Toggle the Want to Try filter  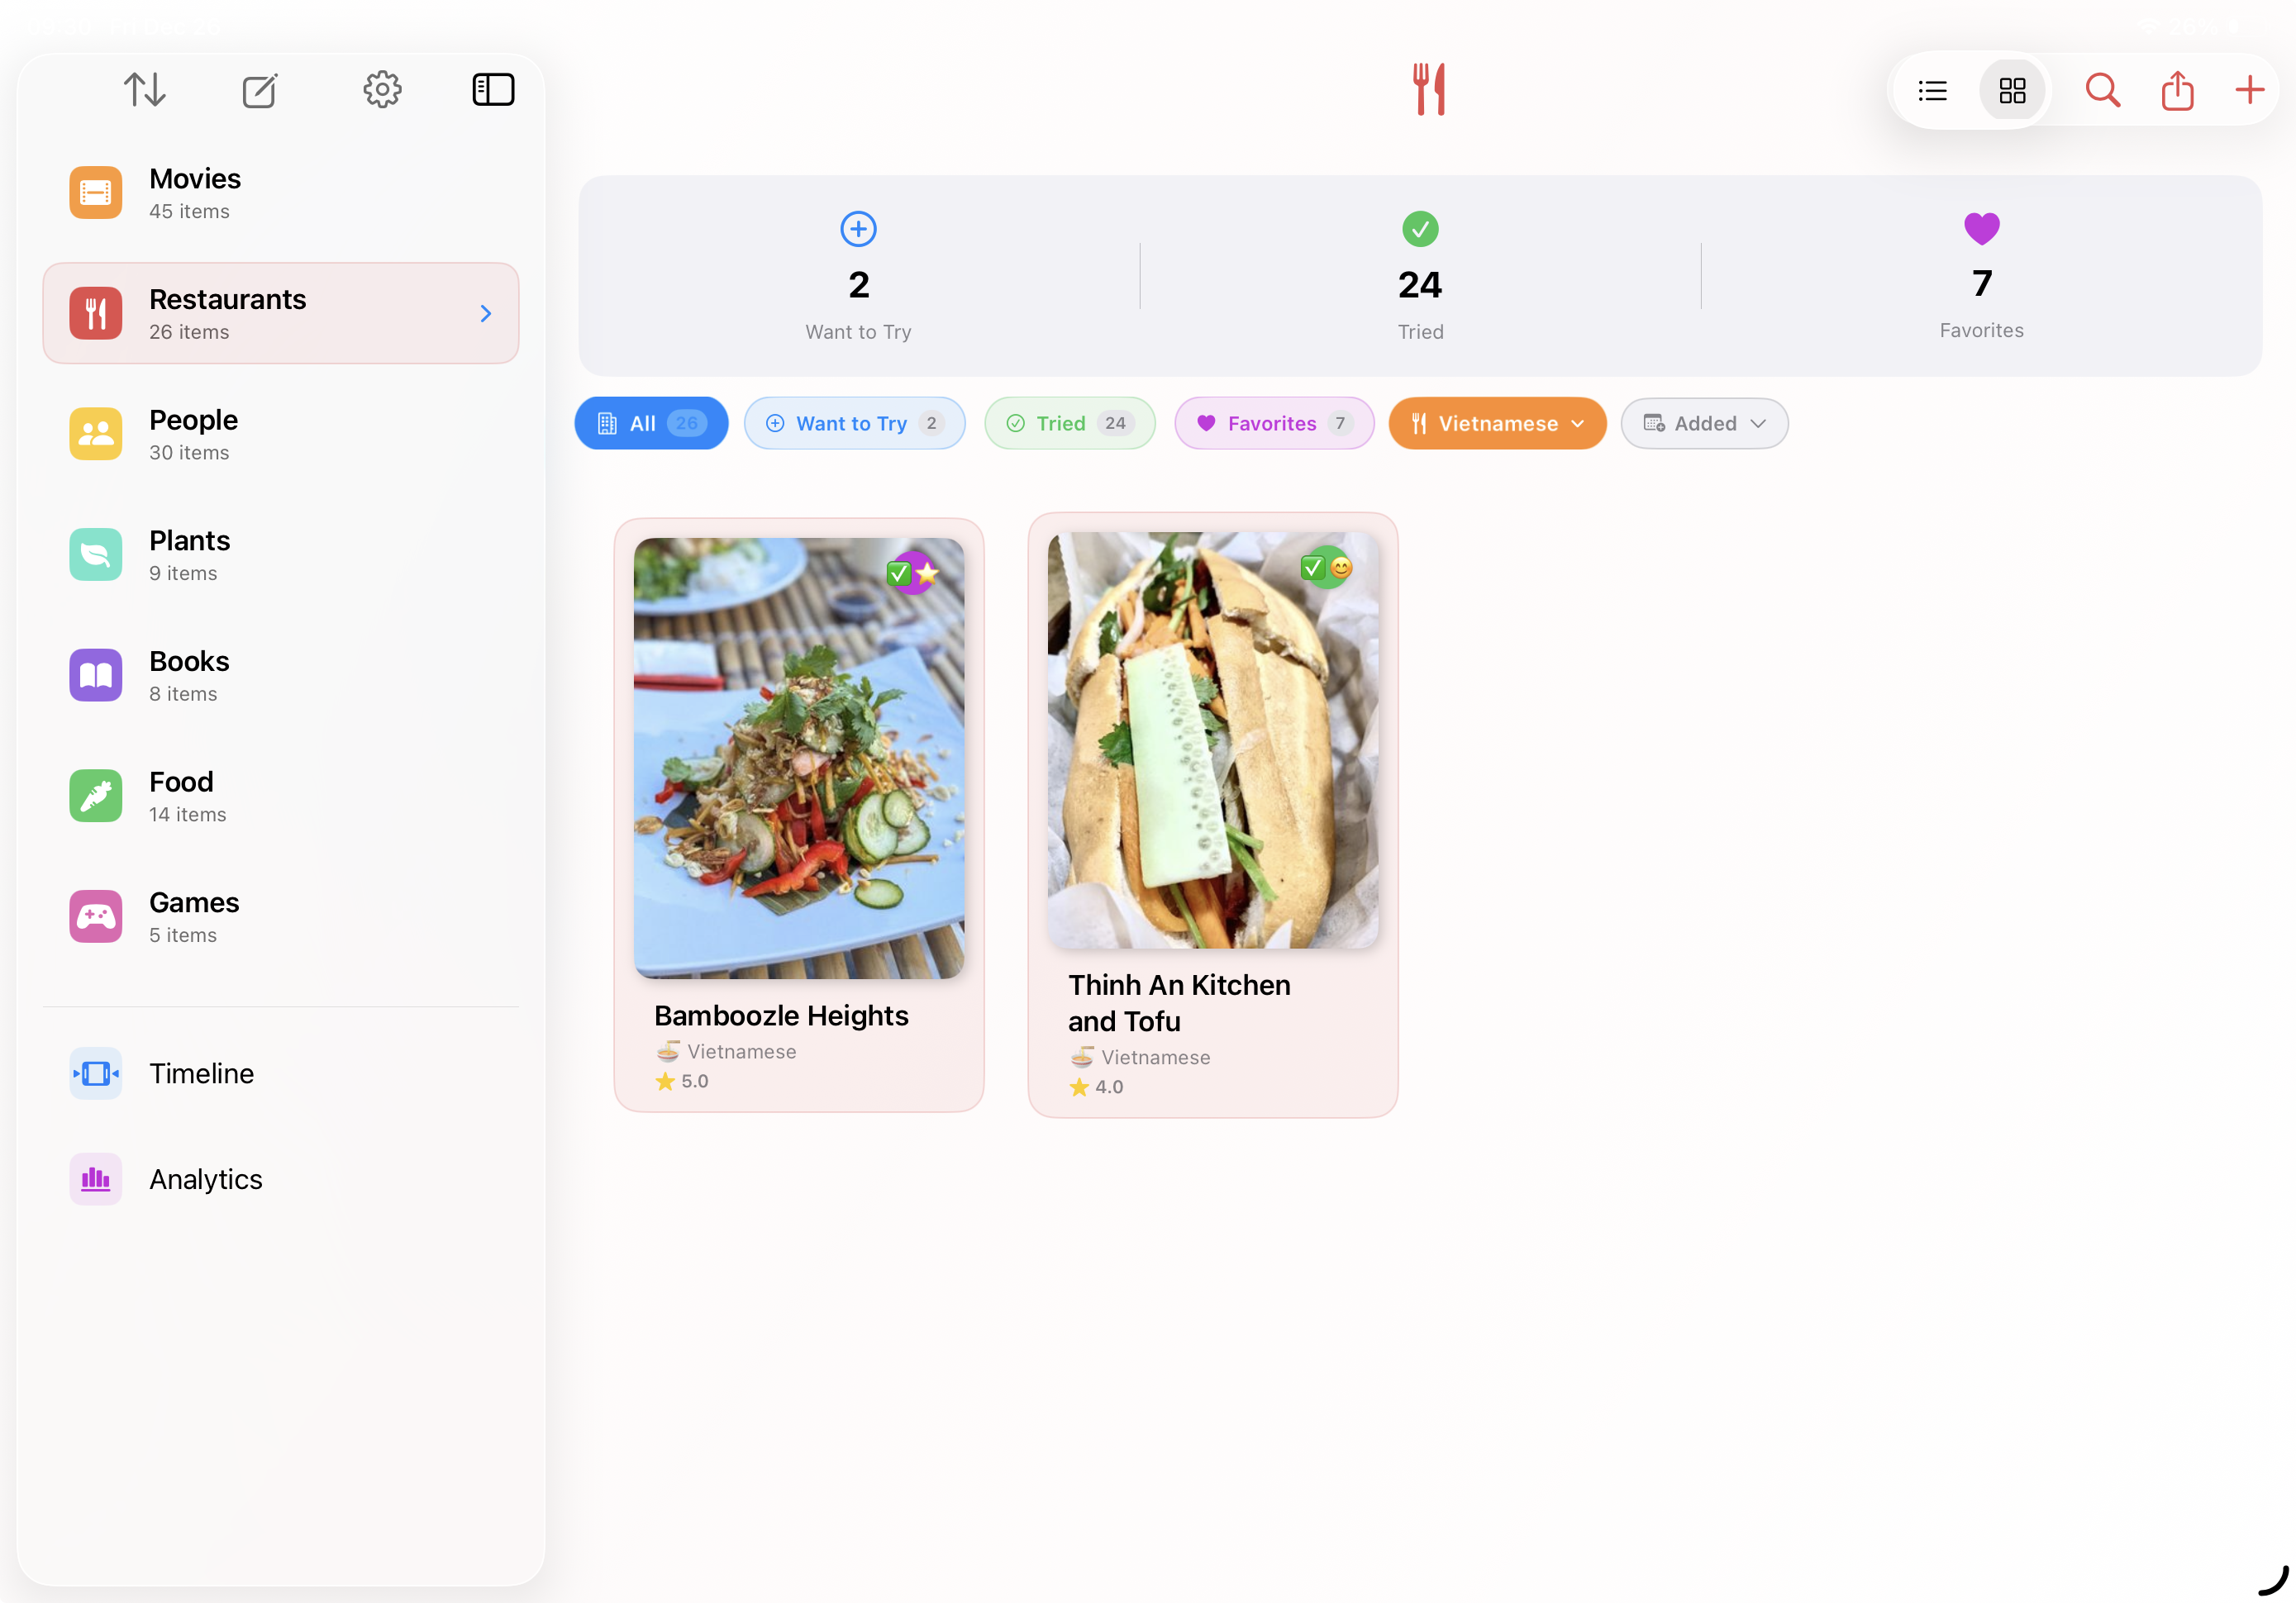click(855, 423)
